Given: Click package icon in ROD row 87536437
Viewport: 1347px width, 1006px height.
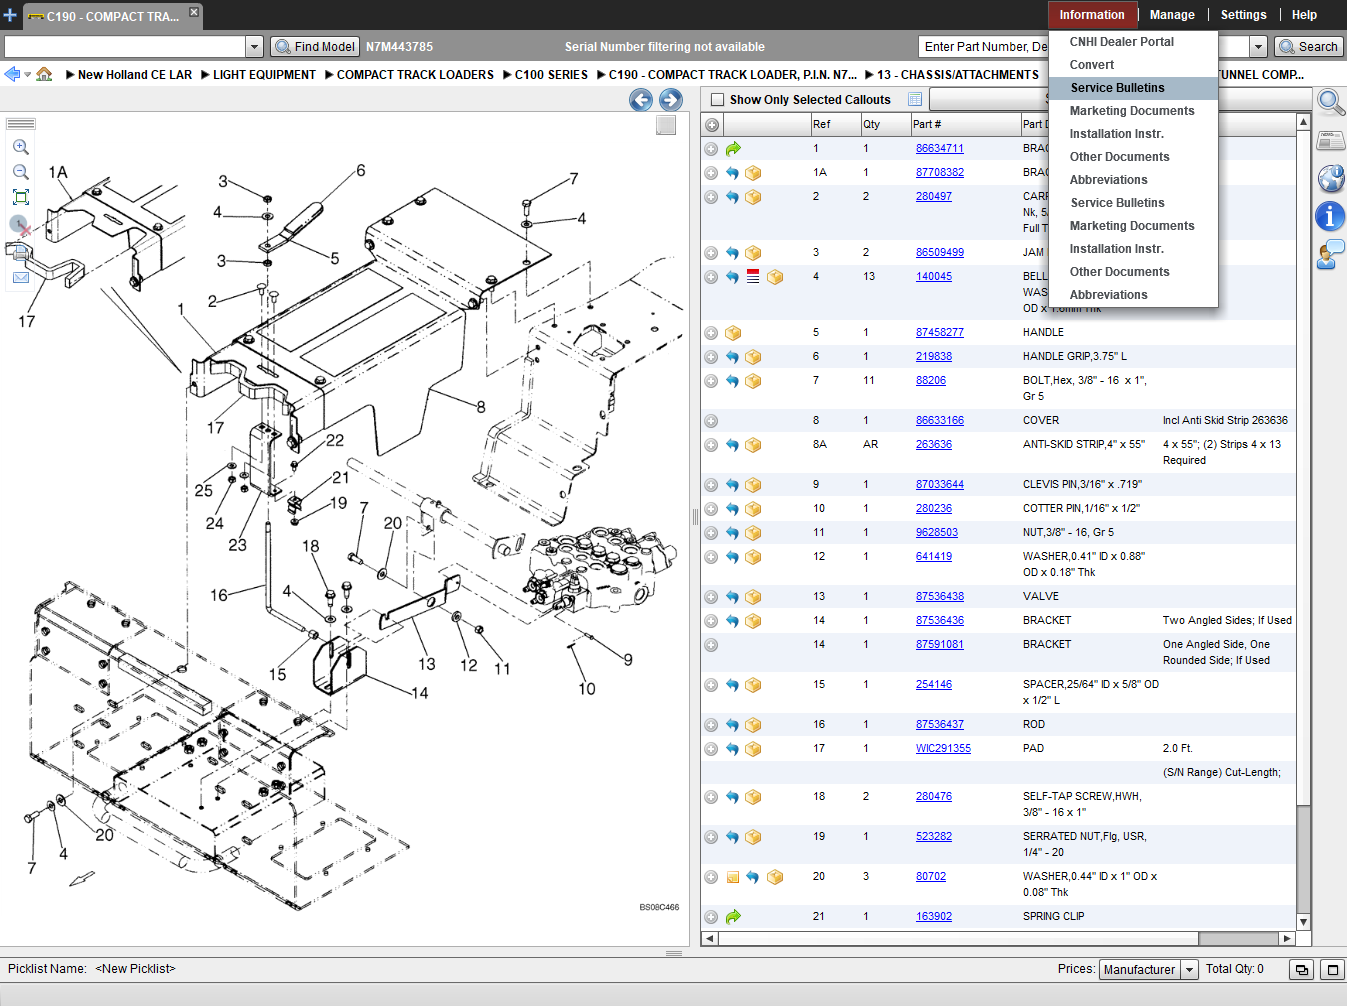Looking at the screenshot, I should pyautogui.click(x=753, y=724).
